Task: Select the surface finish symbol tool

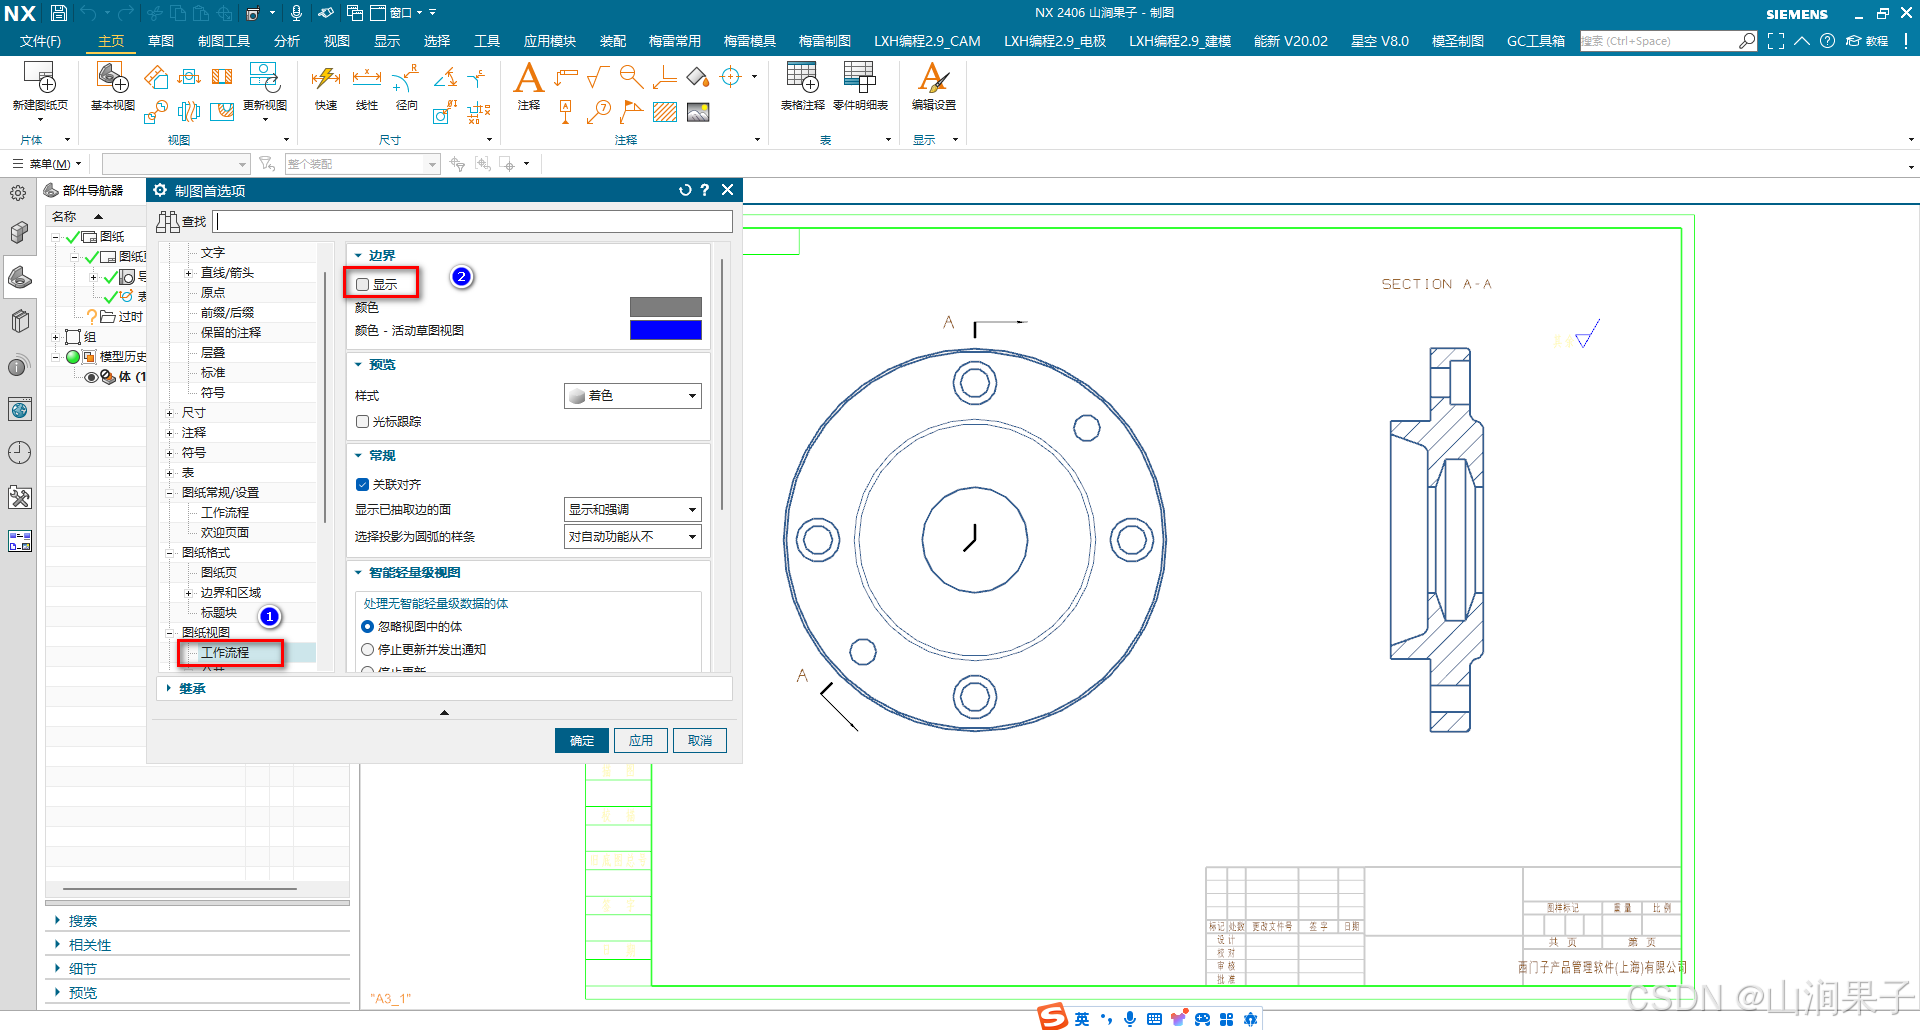Action: pos(598,77)
